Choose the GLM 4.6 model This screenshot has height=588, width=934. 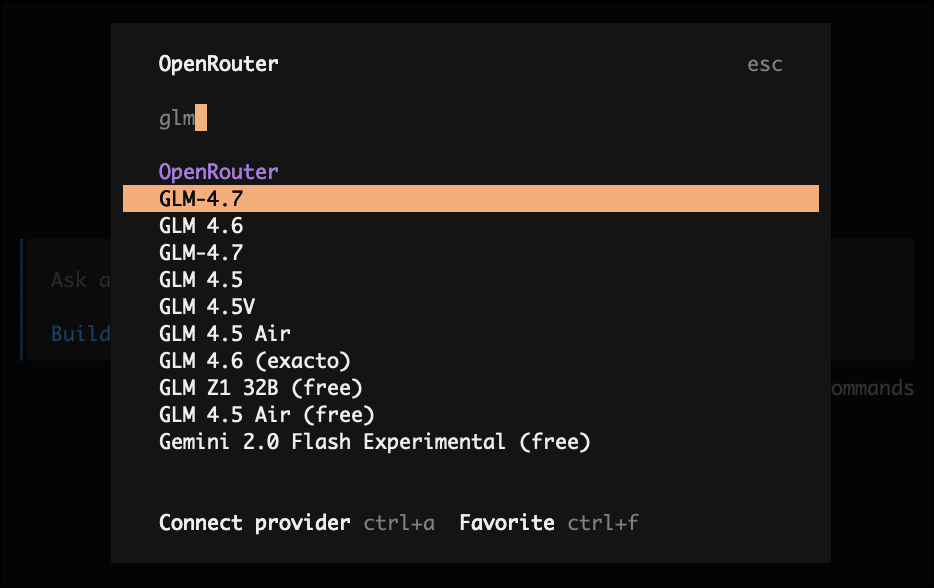click(201, 226)
